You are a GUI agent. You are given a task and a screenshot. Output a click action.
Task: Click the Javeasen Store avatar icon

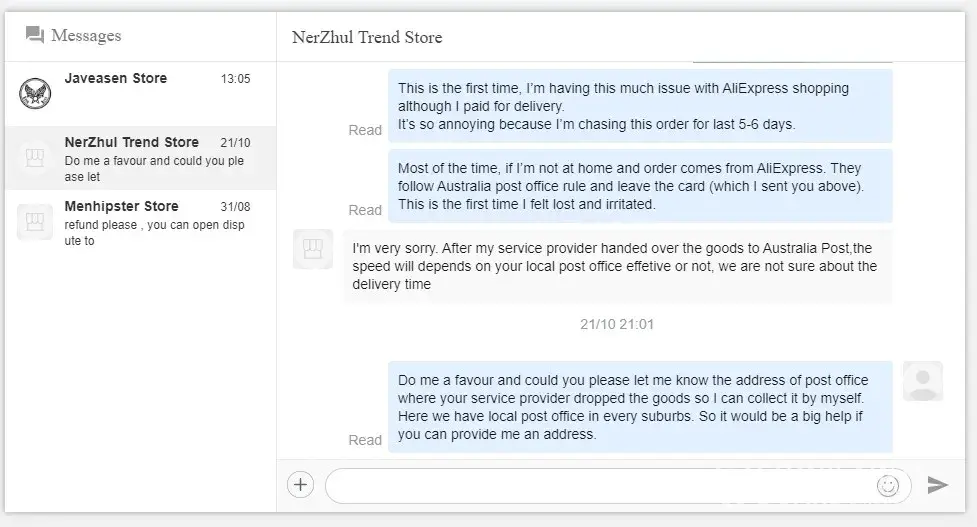(x=35, y=93)
